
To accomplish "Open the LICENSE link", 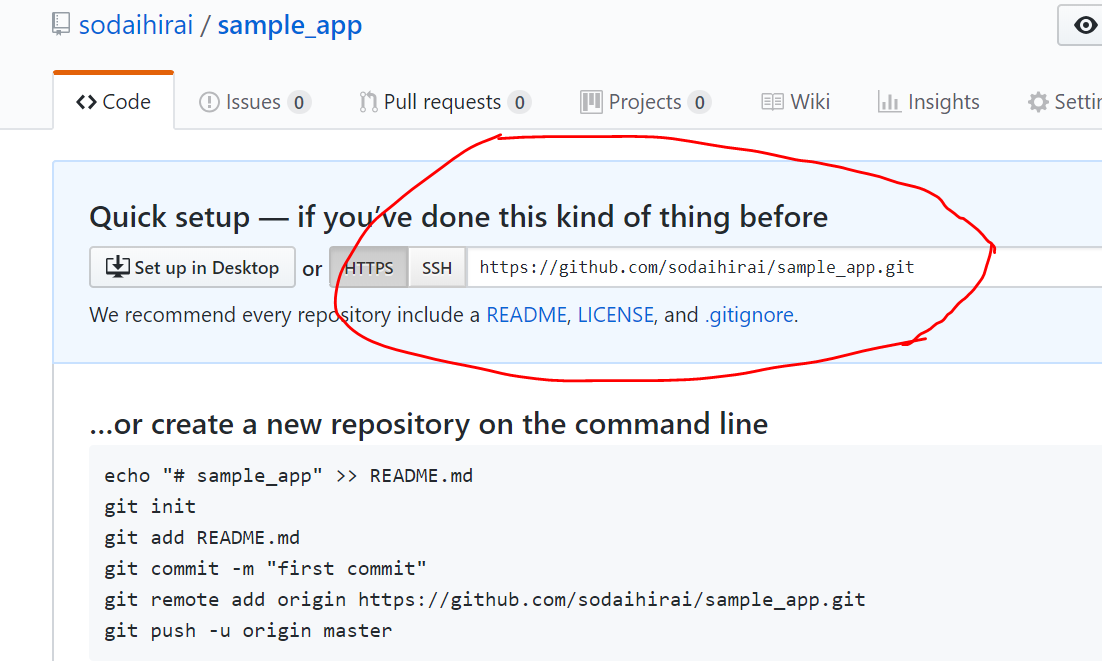I will click(x=616, y=315).
